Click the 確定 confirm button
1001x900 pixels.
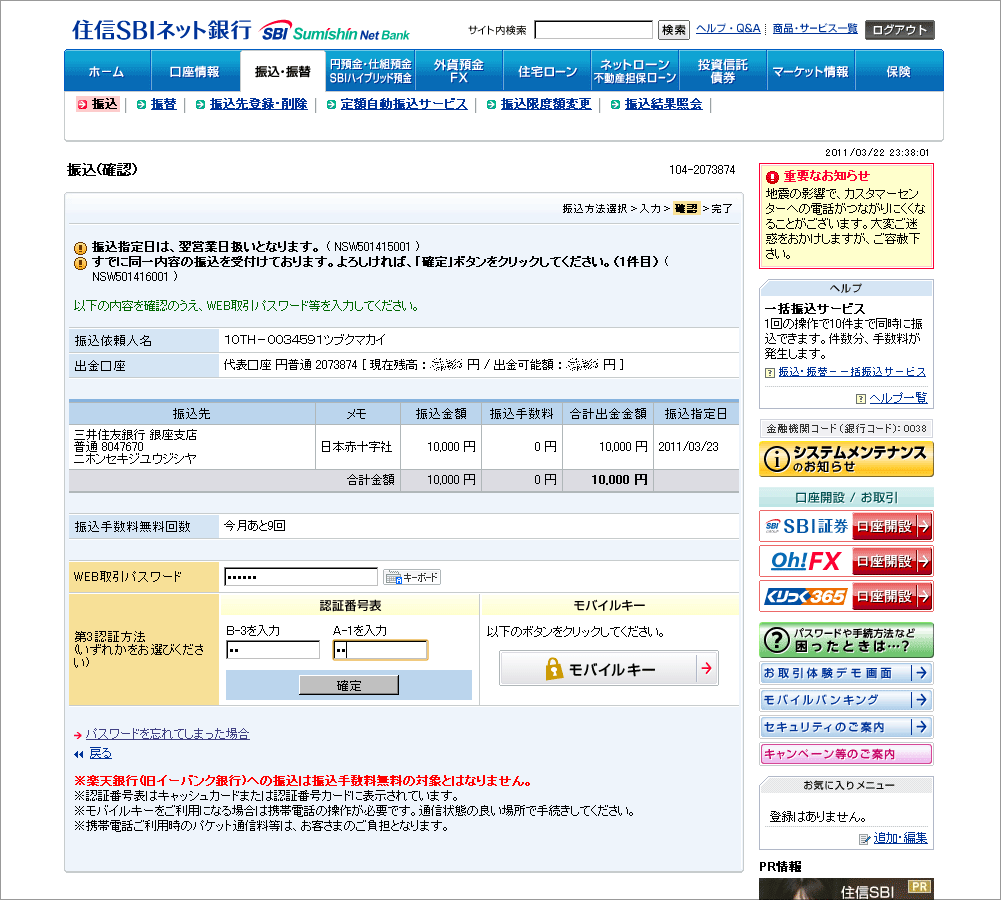(x=349, y=686)
